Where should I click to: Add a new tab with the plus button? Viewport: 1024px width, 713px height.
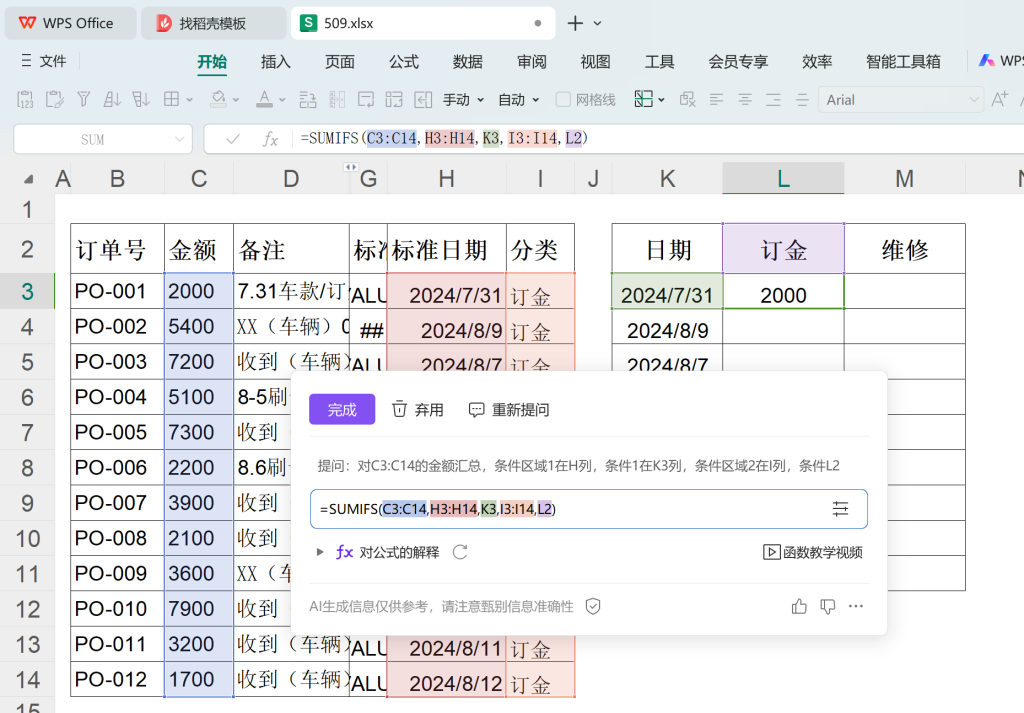[575, 24]
